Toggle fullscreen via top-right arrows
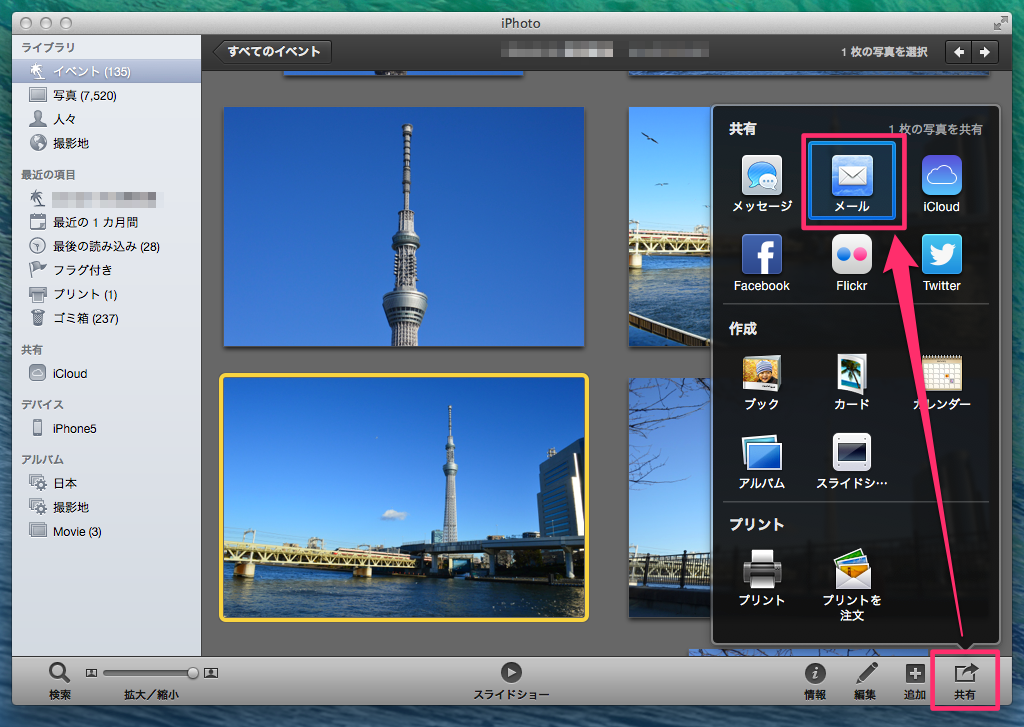The height and width of the screenshot is (727, 1024). click(x=1000, y=24)
